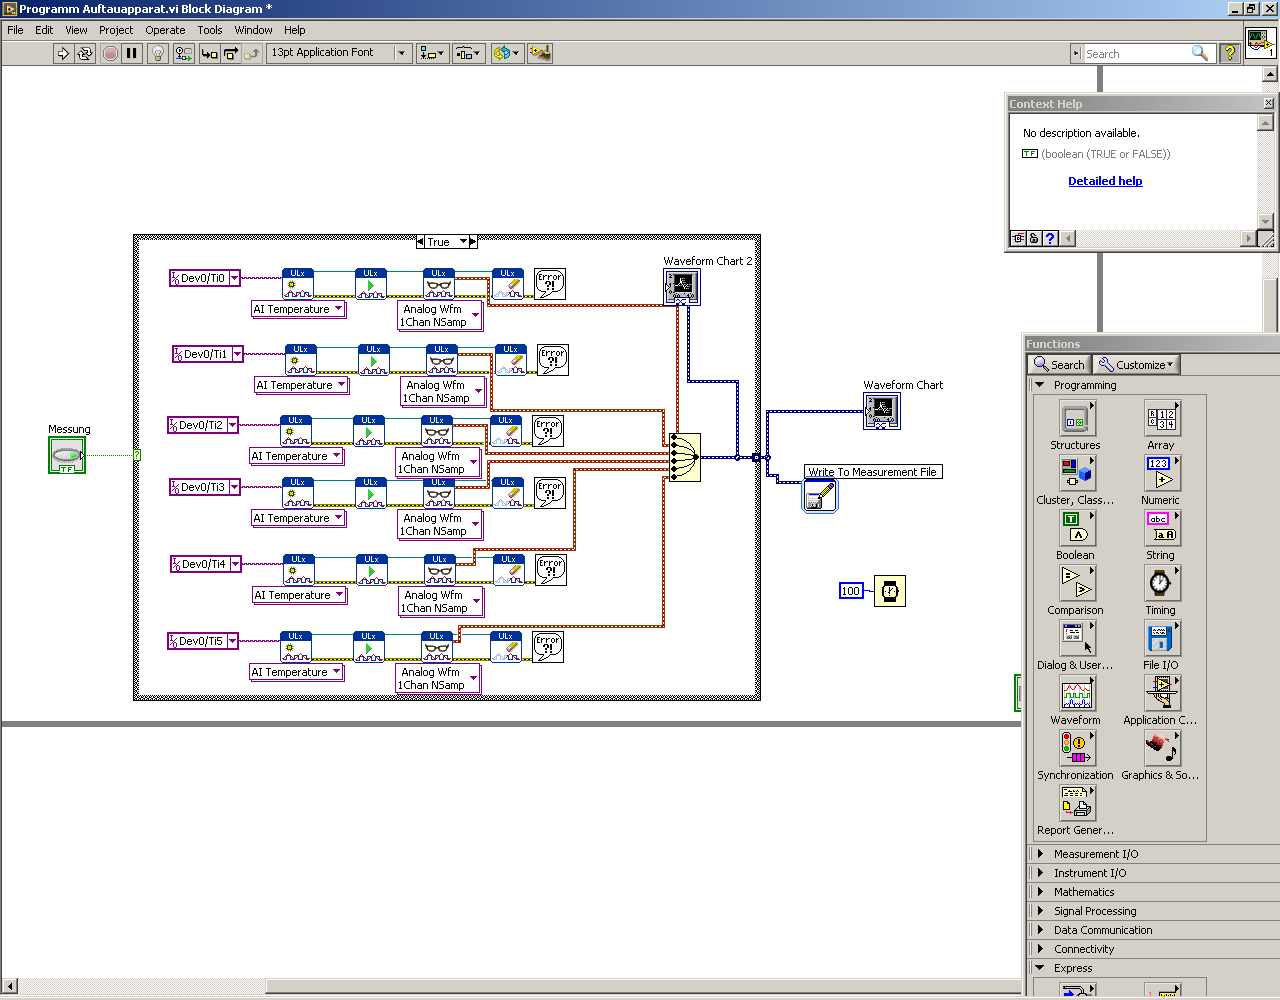The image size is (1280, 1000).
Task: Click the Wait (ms) timer node
Action: coord(889,591)
